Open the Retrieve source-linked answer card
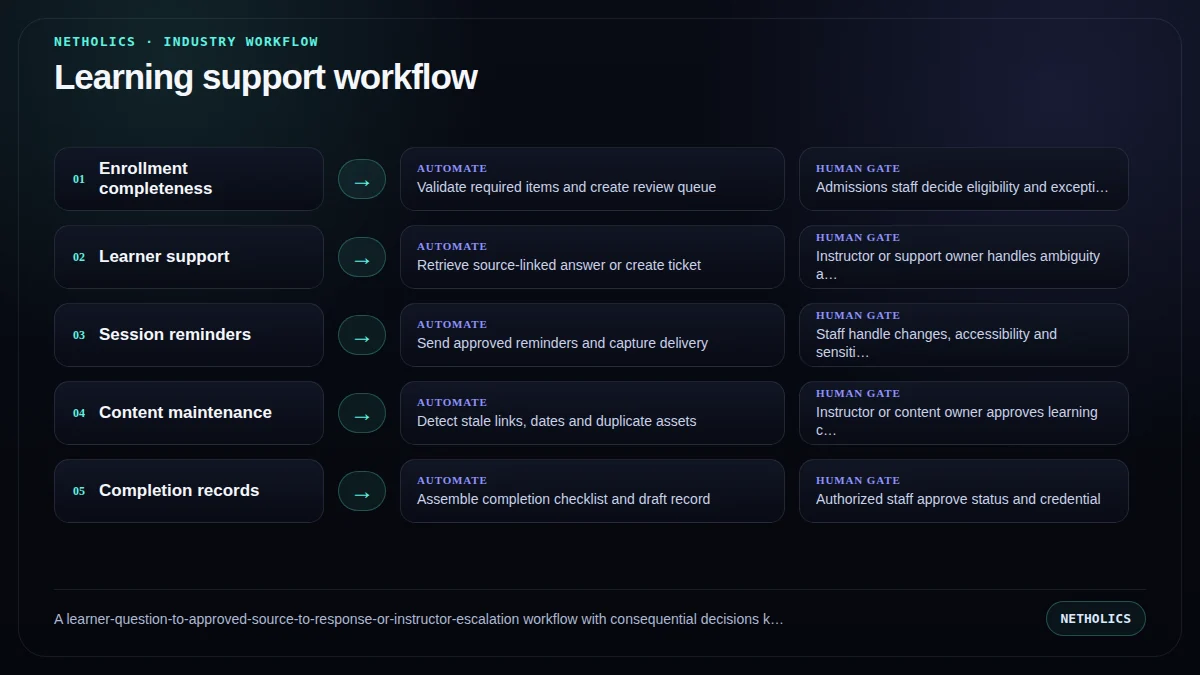 (x=592, y=257)
